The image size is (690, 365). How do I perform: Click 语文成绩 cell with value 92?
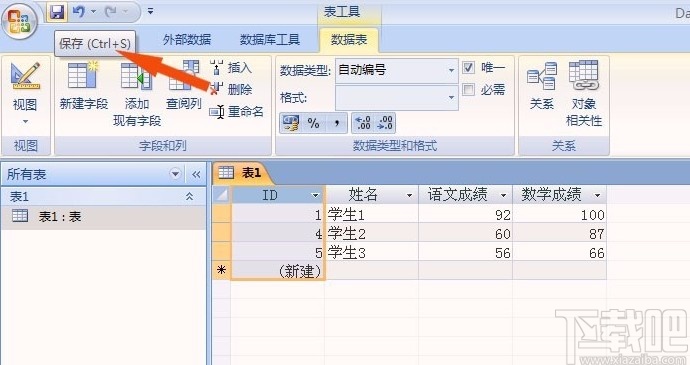[x=466, y=214]
